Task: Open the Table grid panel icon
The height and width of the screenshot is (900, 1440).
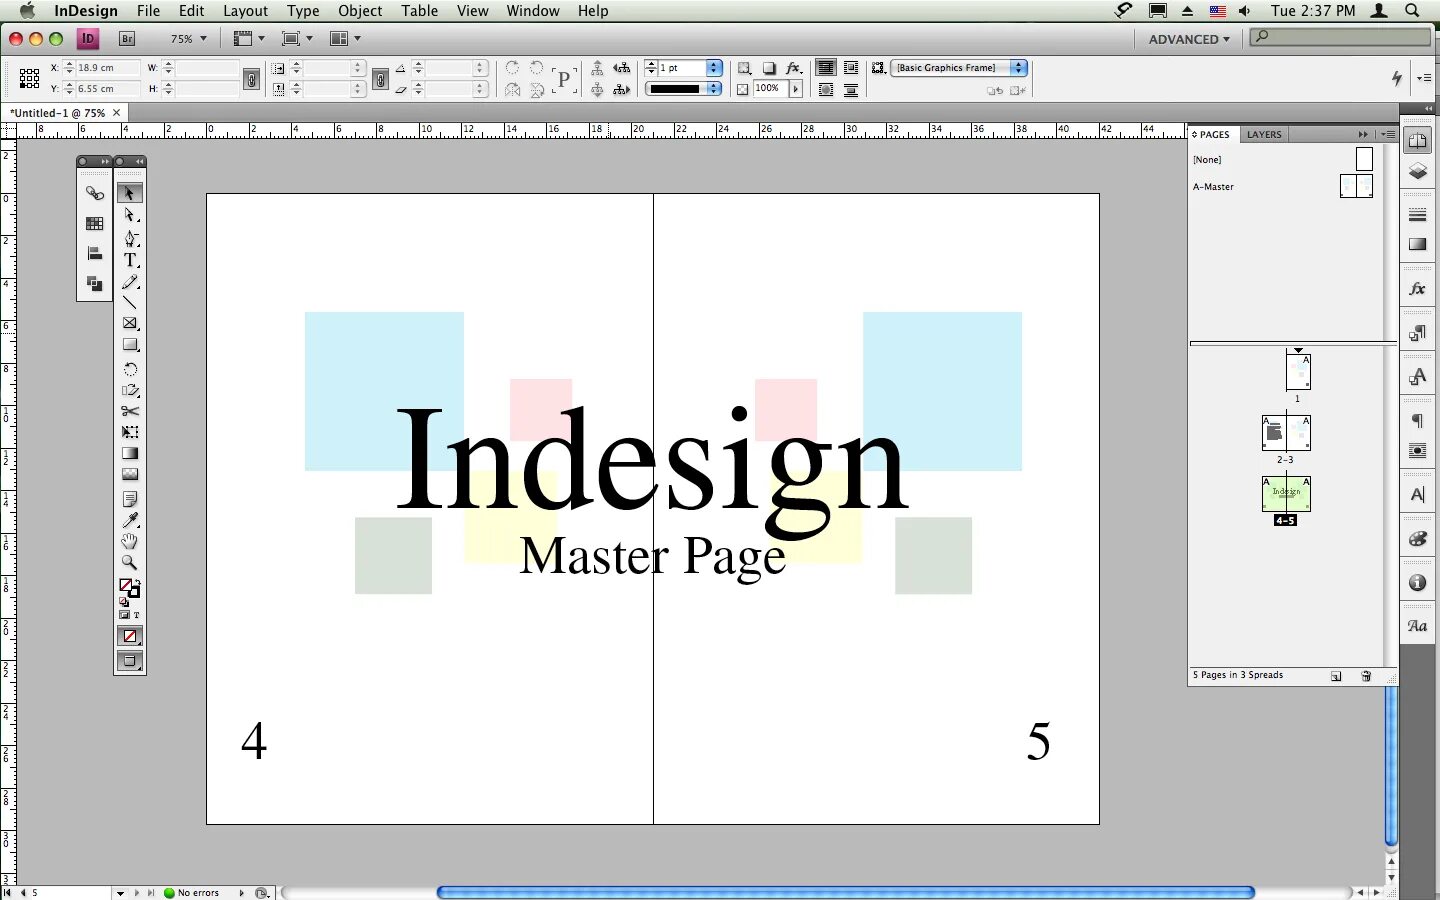Action: point(95,224)
